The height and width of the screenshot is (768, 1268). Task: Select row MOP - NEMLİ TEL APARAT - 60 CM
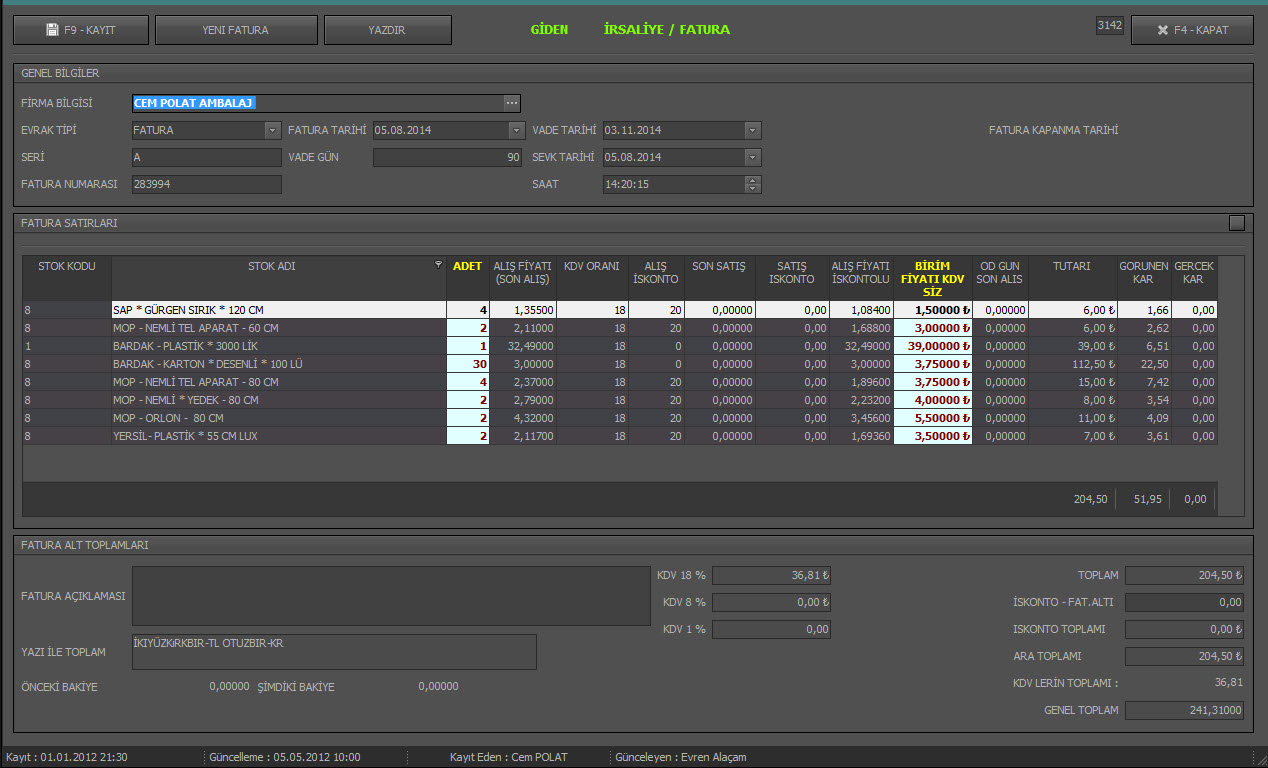pos(620,328)
